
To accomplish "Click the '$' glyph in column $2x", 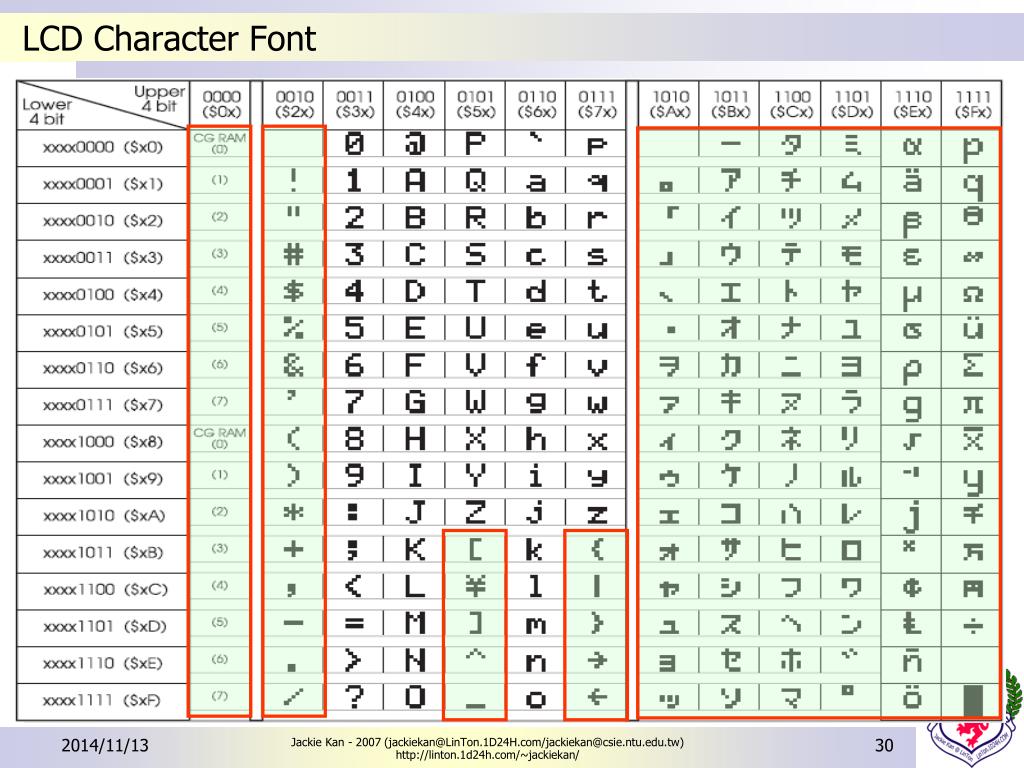I will point(293,291).
